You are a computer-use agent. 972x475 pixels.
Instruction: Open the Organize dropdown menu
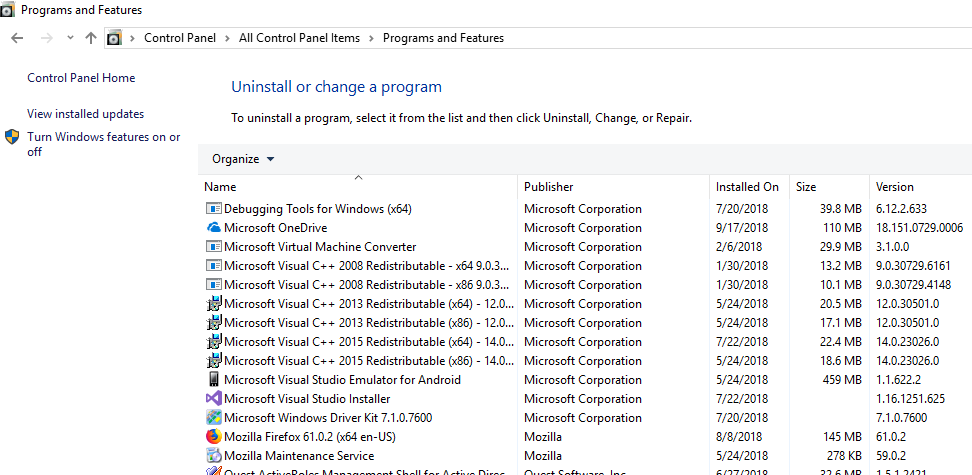pos(242,159)
